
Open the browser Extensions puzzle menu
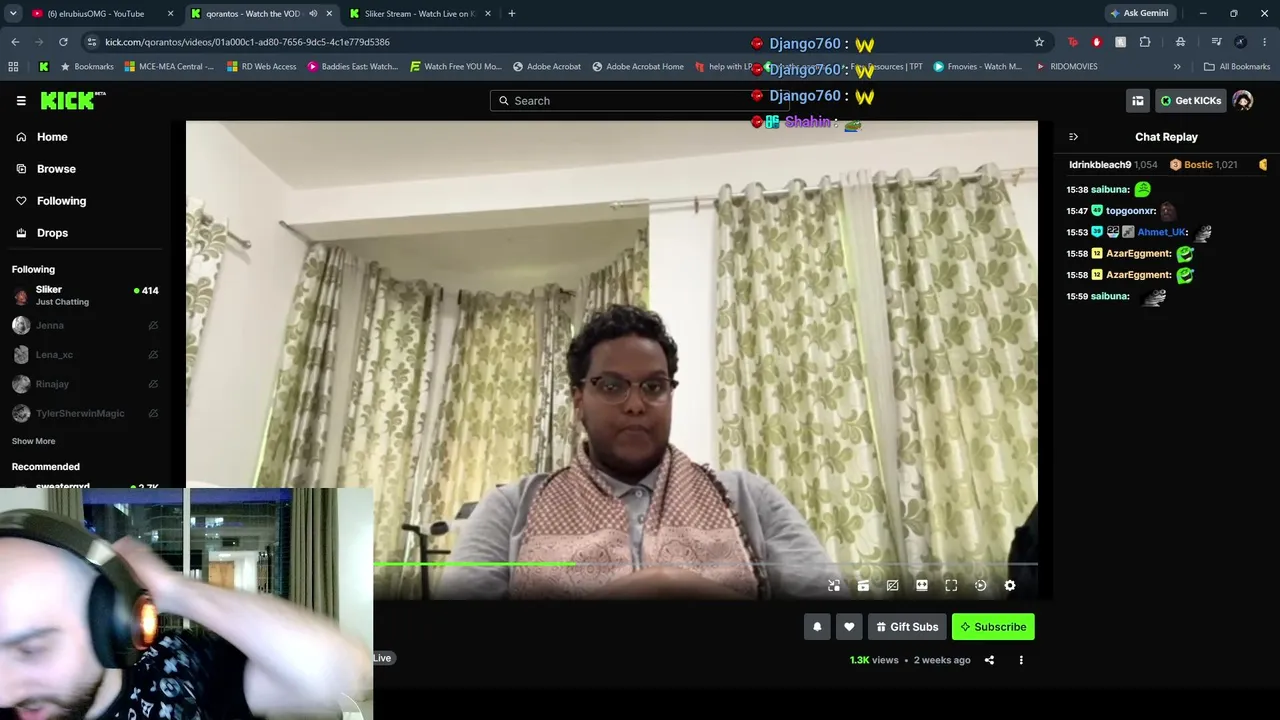[1145, 42]
